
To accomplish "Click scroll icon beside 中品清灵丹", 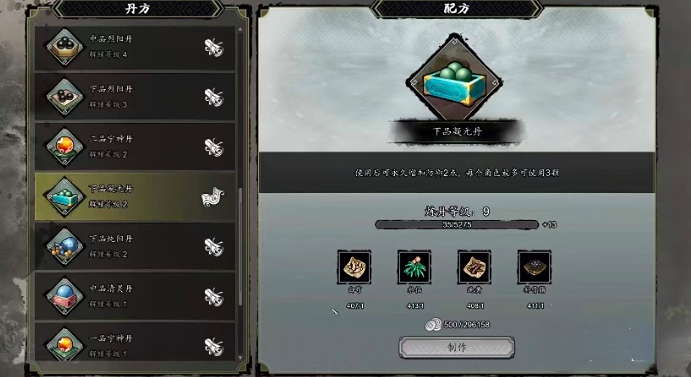I will [x=214, y=296].
